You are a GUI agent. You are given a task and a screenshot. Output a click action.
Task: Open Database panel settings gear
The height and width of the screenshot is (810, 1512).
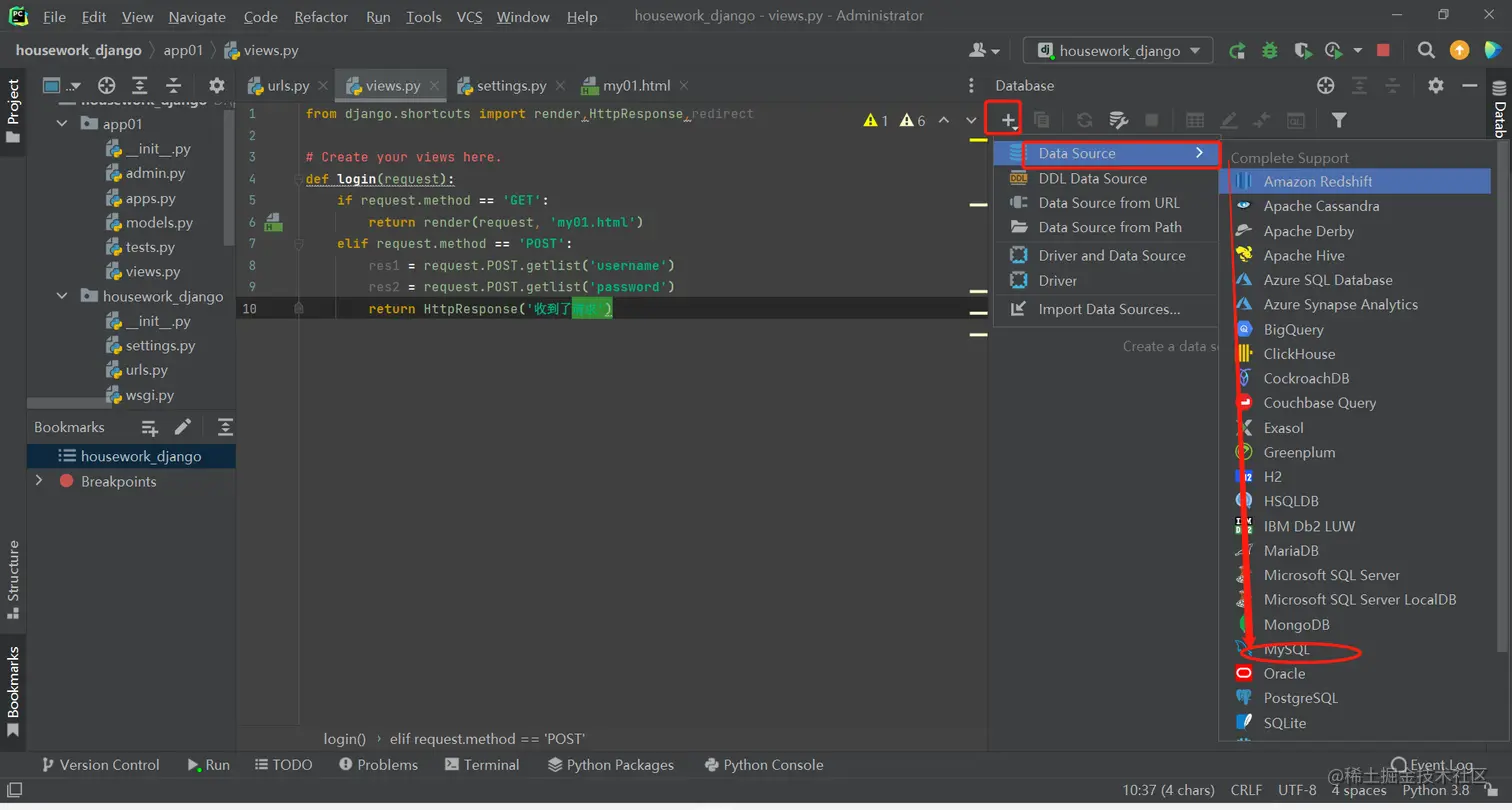(1436, 85)
